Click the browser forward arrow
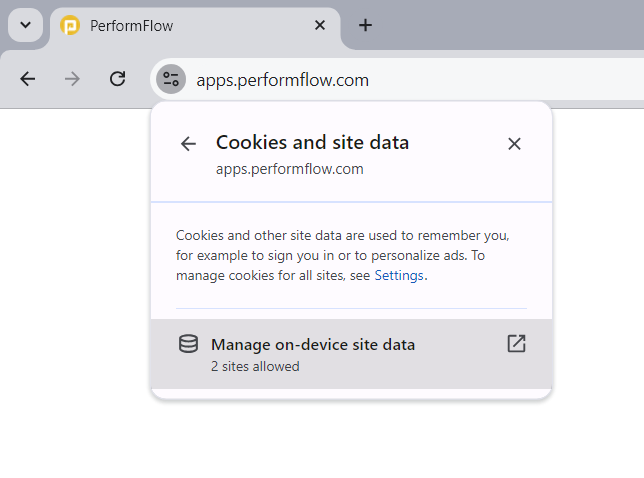Viewport: 644px width, 478px height. point(72,79)
